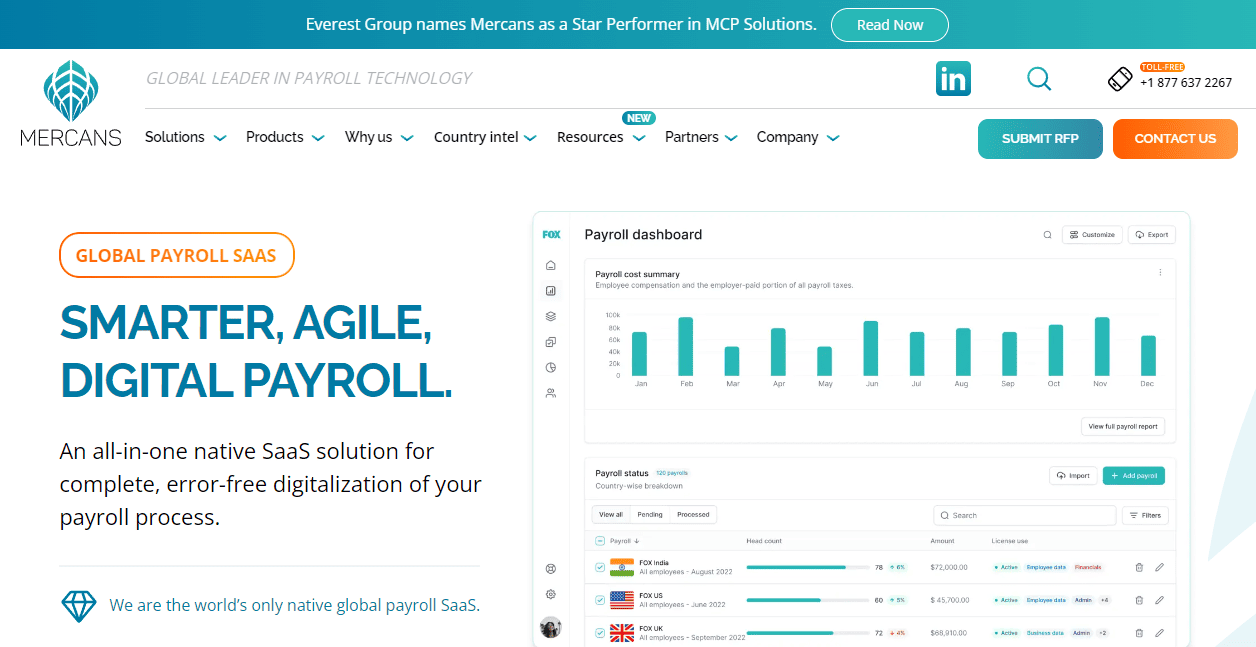Click the phone number +1 877 637 2267
This screenshot has height=647, width=1256.
1186,83
